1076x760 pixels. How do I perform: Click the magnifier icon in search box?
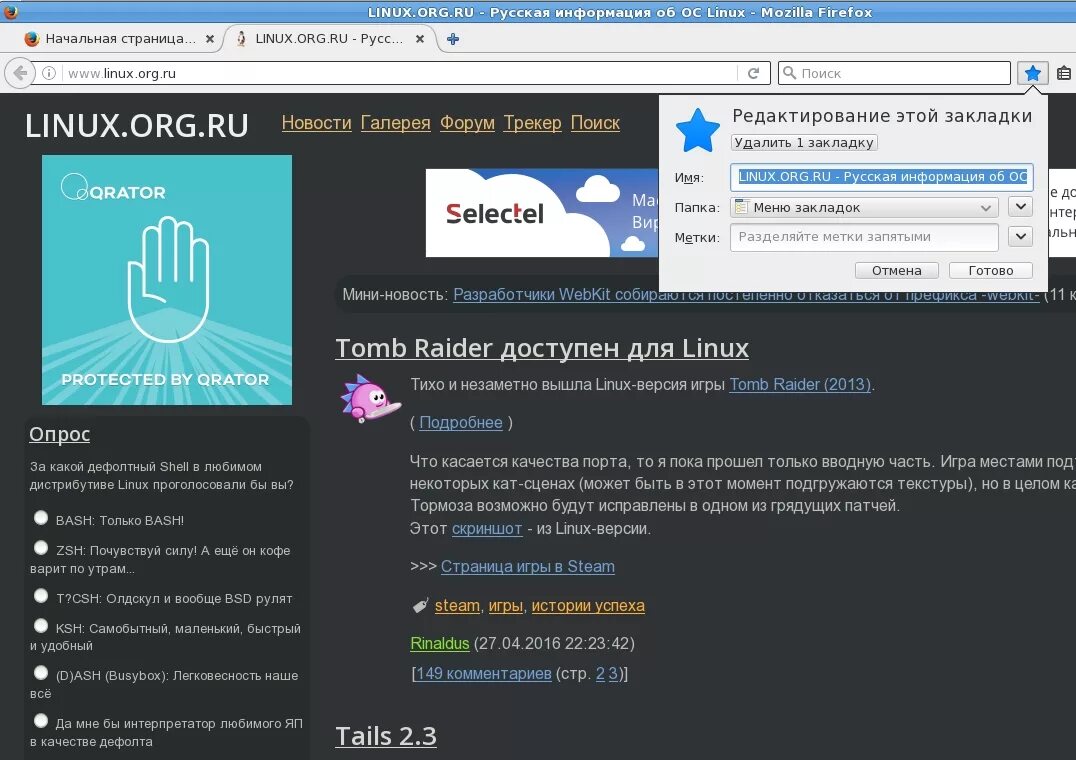(789, 73)
